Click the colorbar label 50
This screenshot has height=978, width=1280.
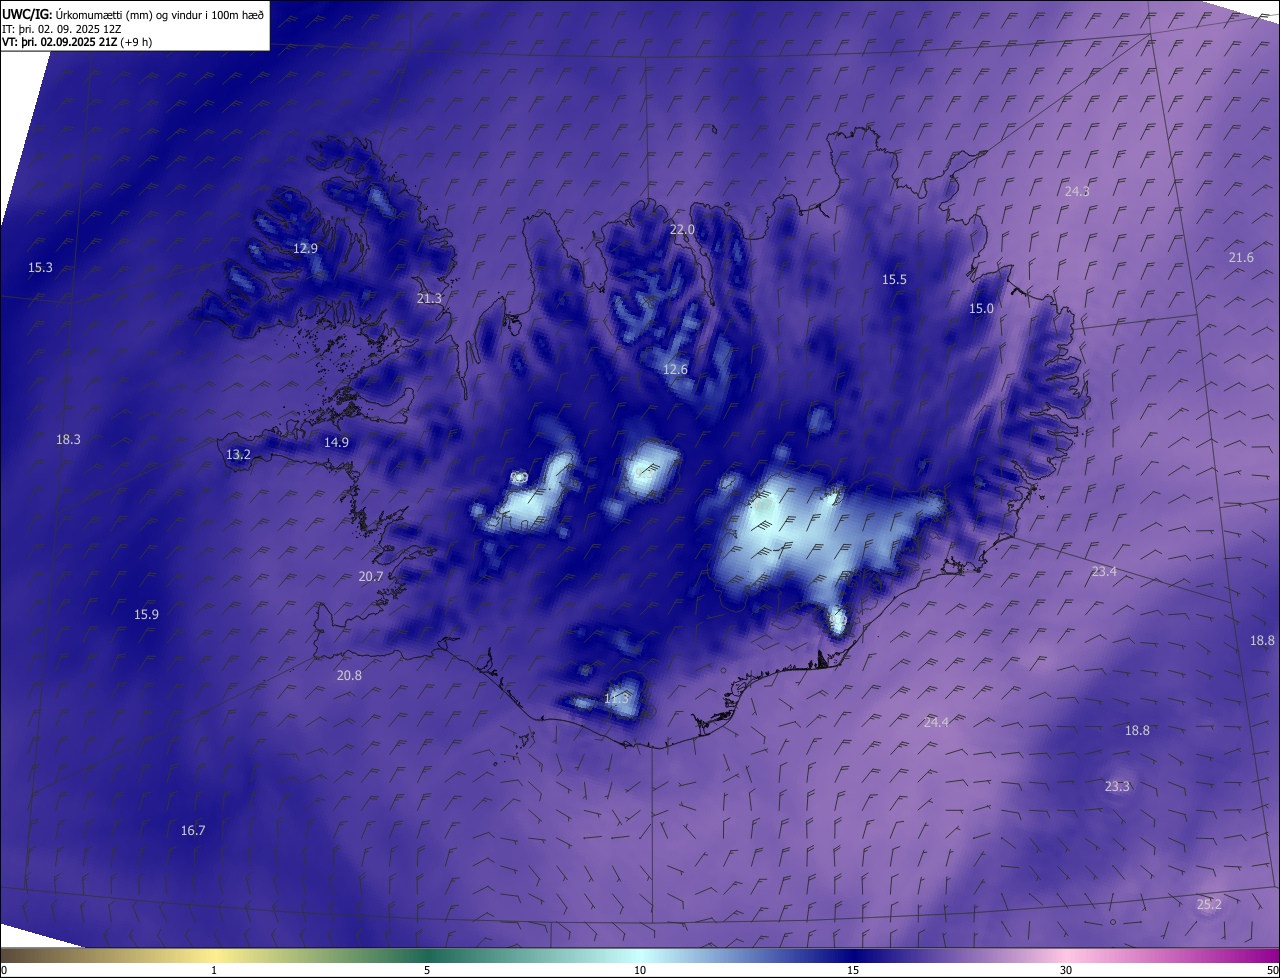coord(1272,970)
